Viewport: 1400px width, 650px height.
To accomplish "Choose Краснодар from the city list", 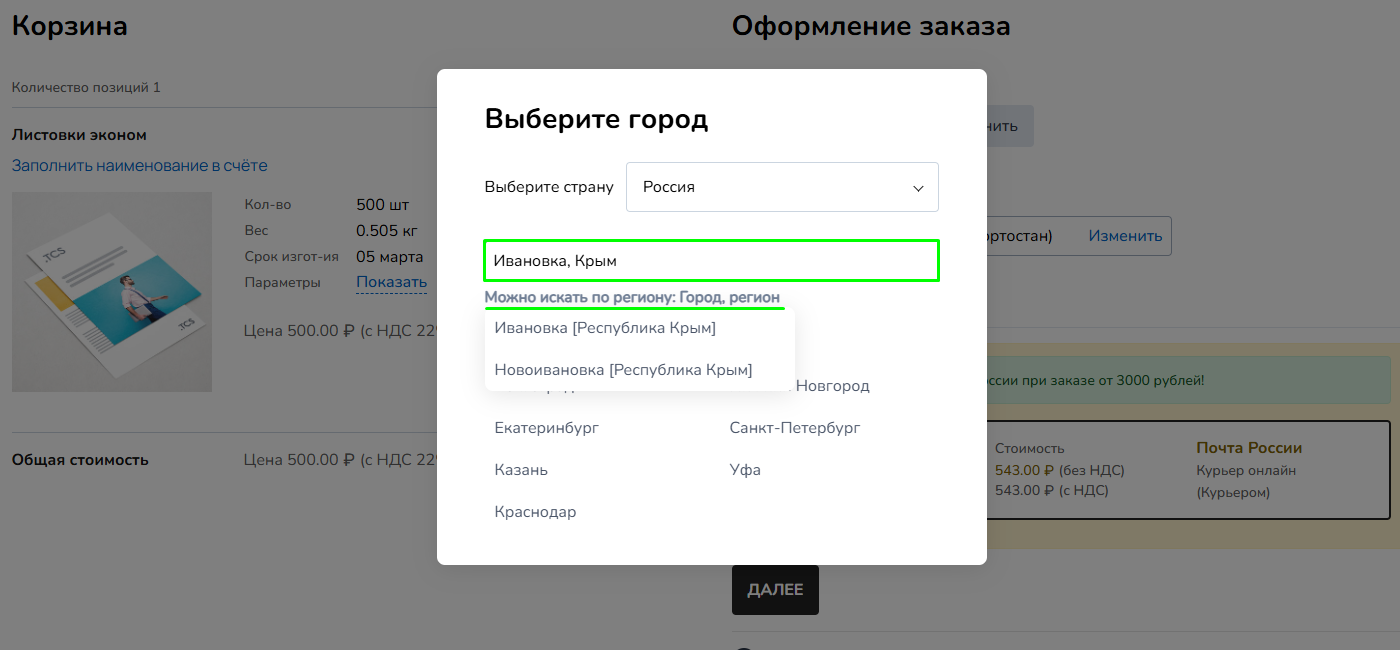I will pyautogui.click(x=534, y=511).
